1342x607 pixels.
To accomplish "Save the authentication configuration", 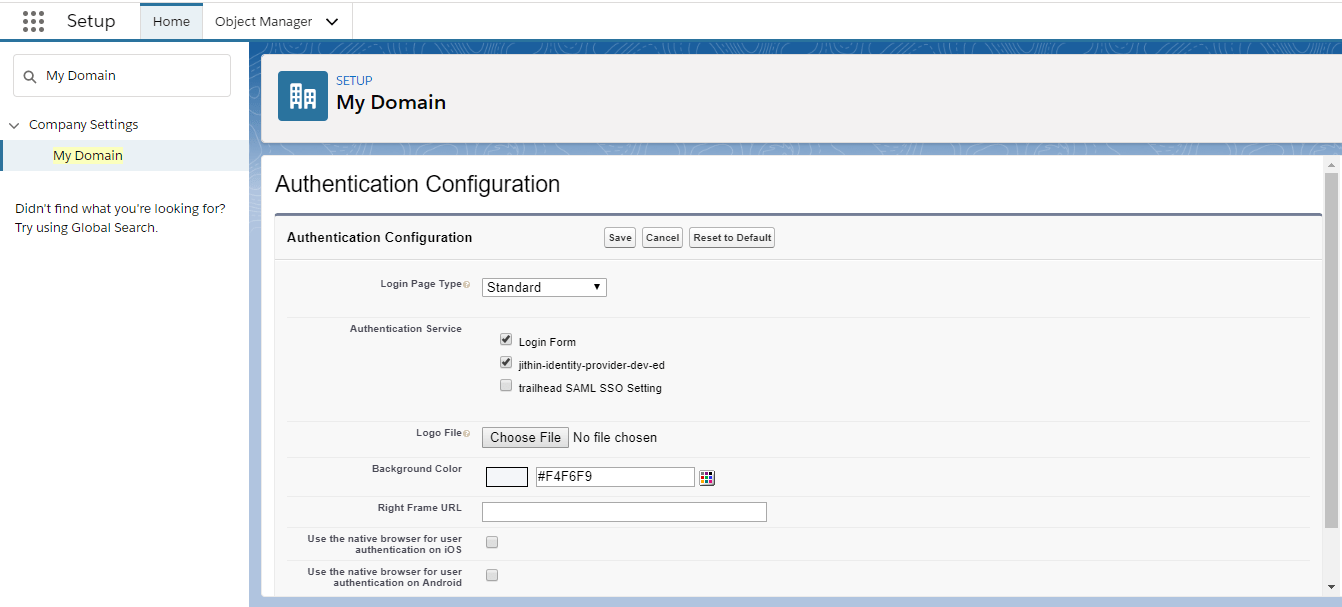I will coord(620,237).
